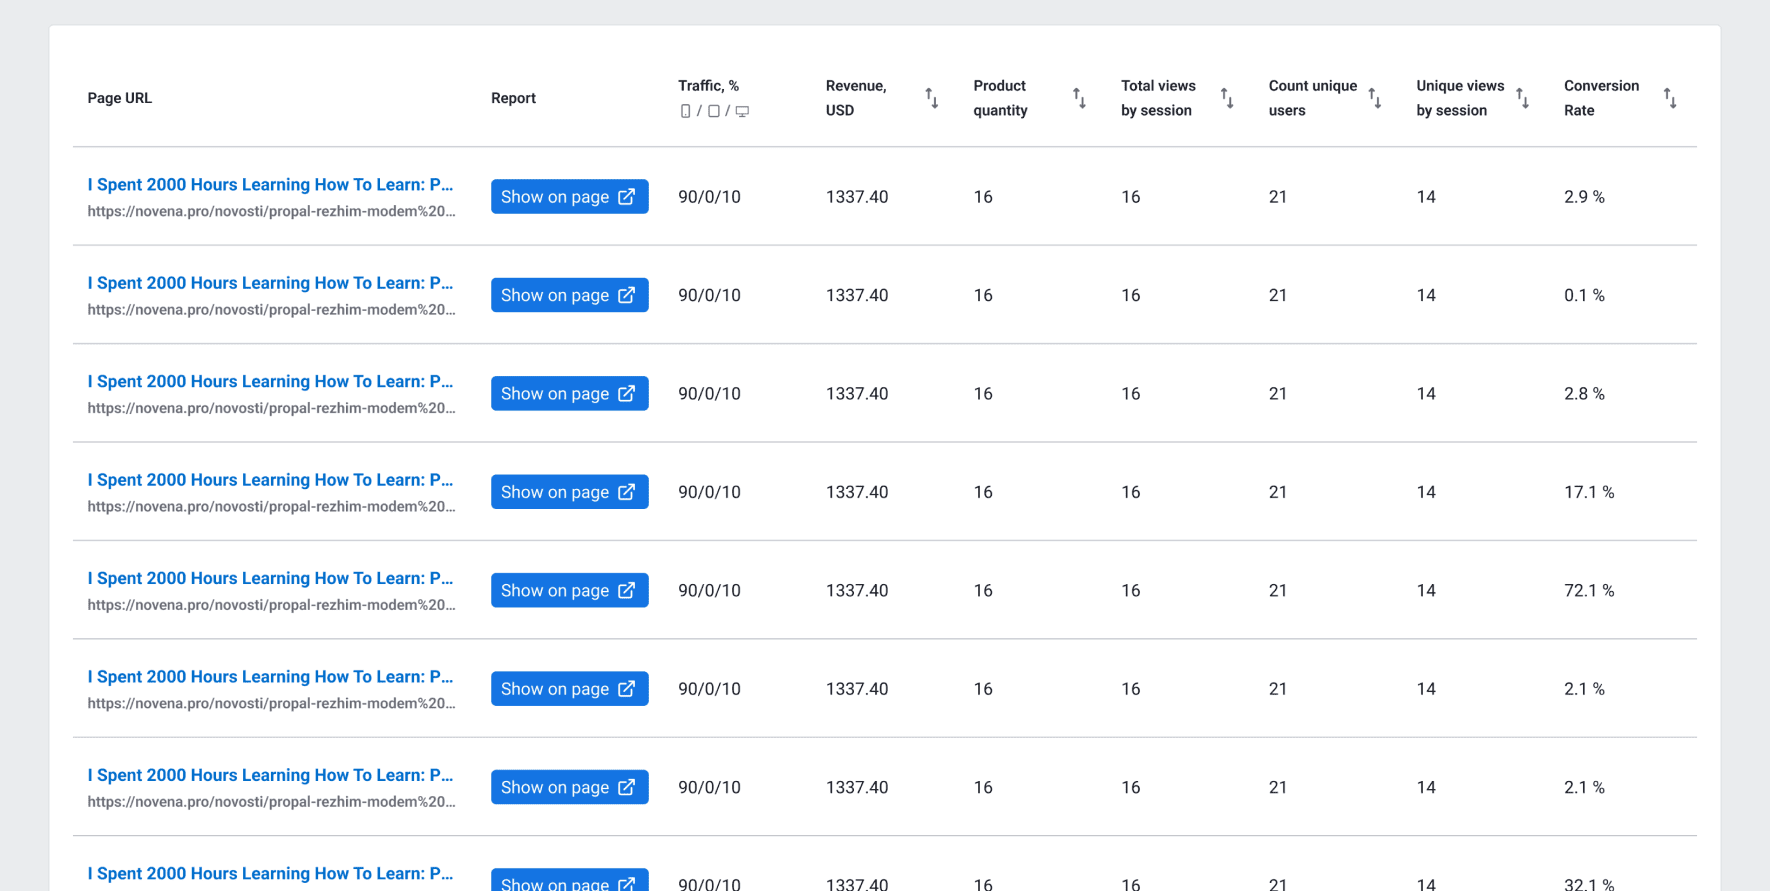
Task: Select conversion rate value "2.8 %"
Action: [1584, 394]
